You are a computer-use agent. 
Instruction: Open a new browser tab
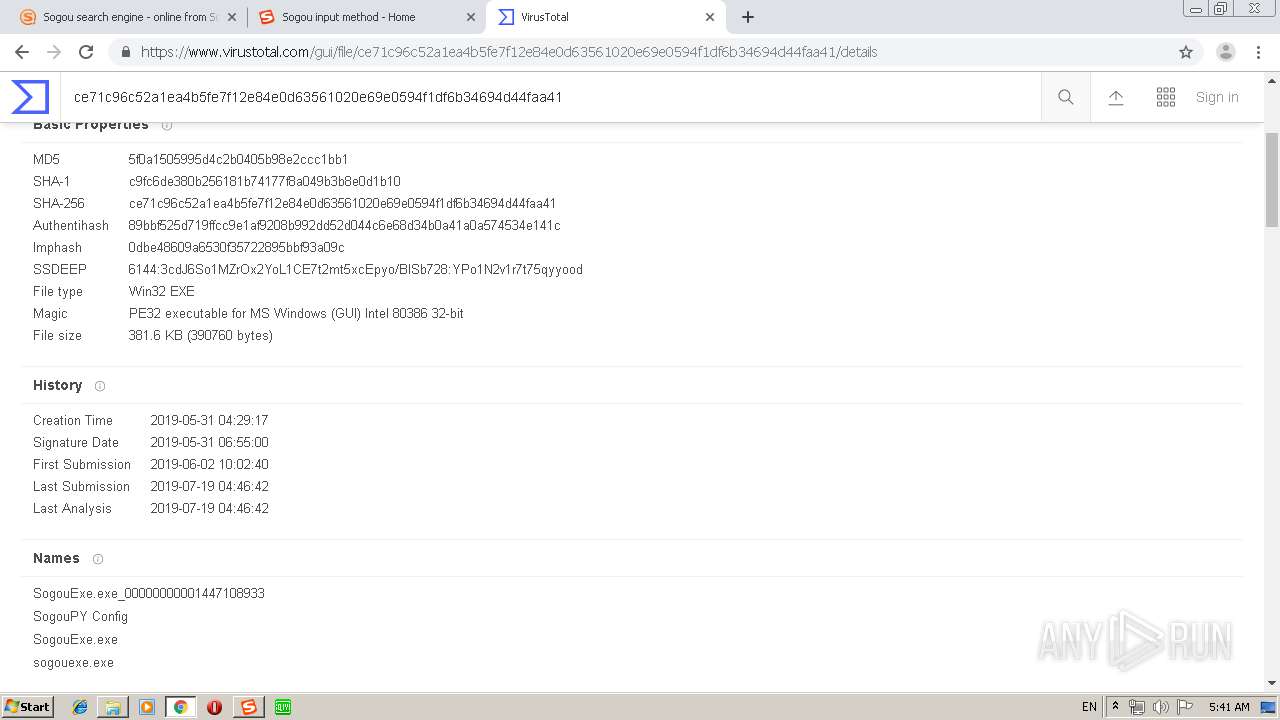[x=748, y=17]
